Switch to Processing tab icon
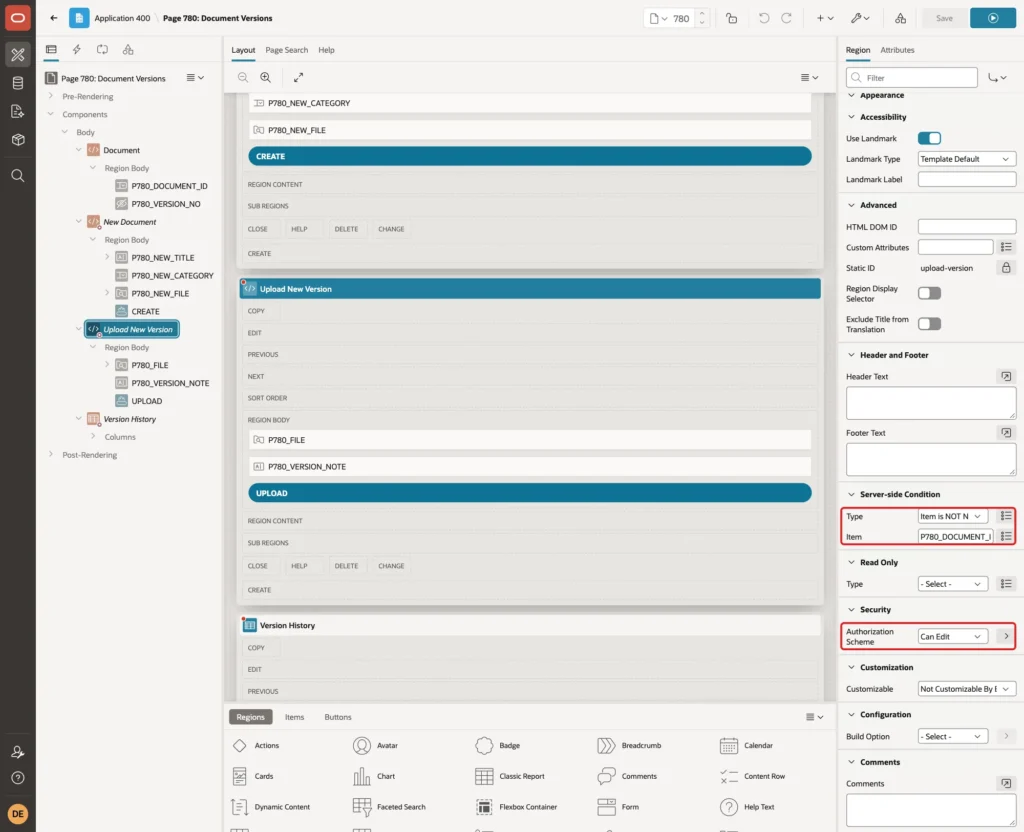 click(x=102, y=50)
